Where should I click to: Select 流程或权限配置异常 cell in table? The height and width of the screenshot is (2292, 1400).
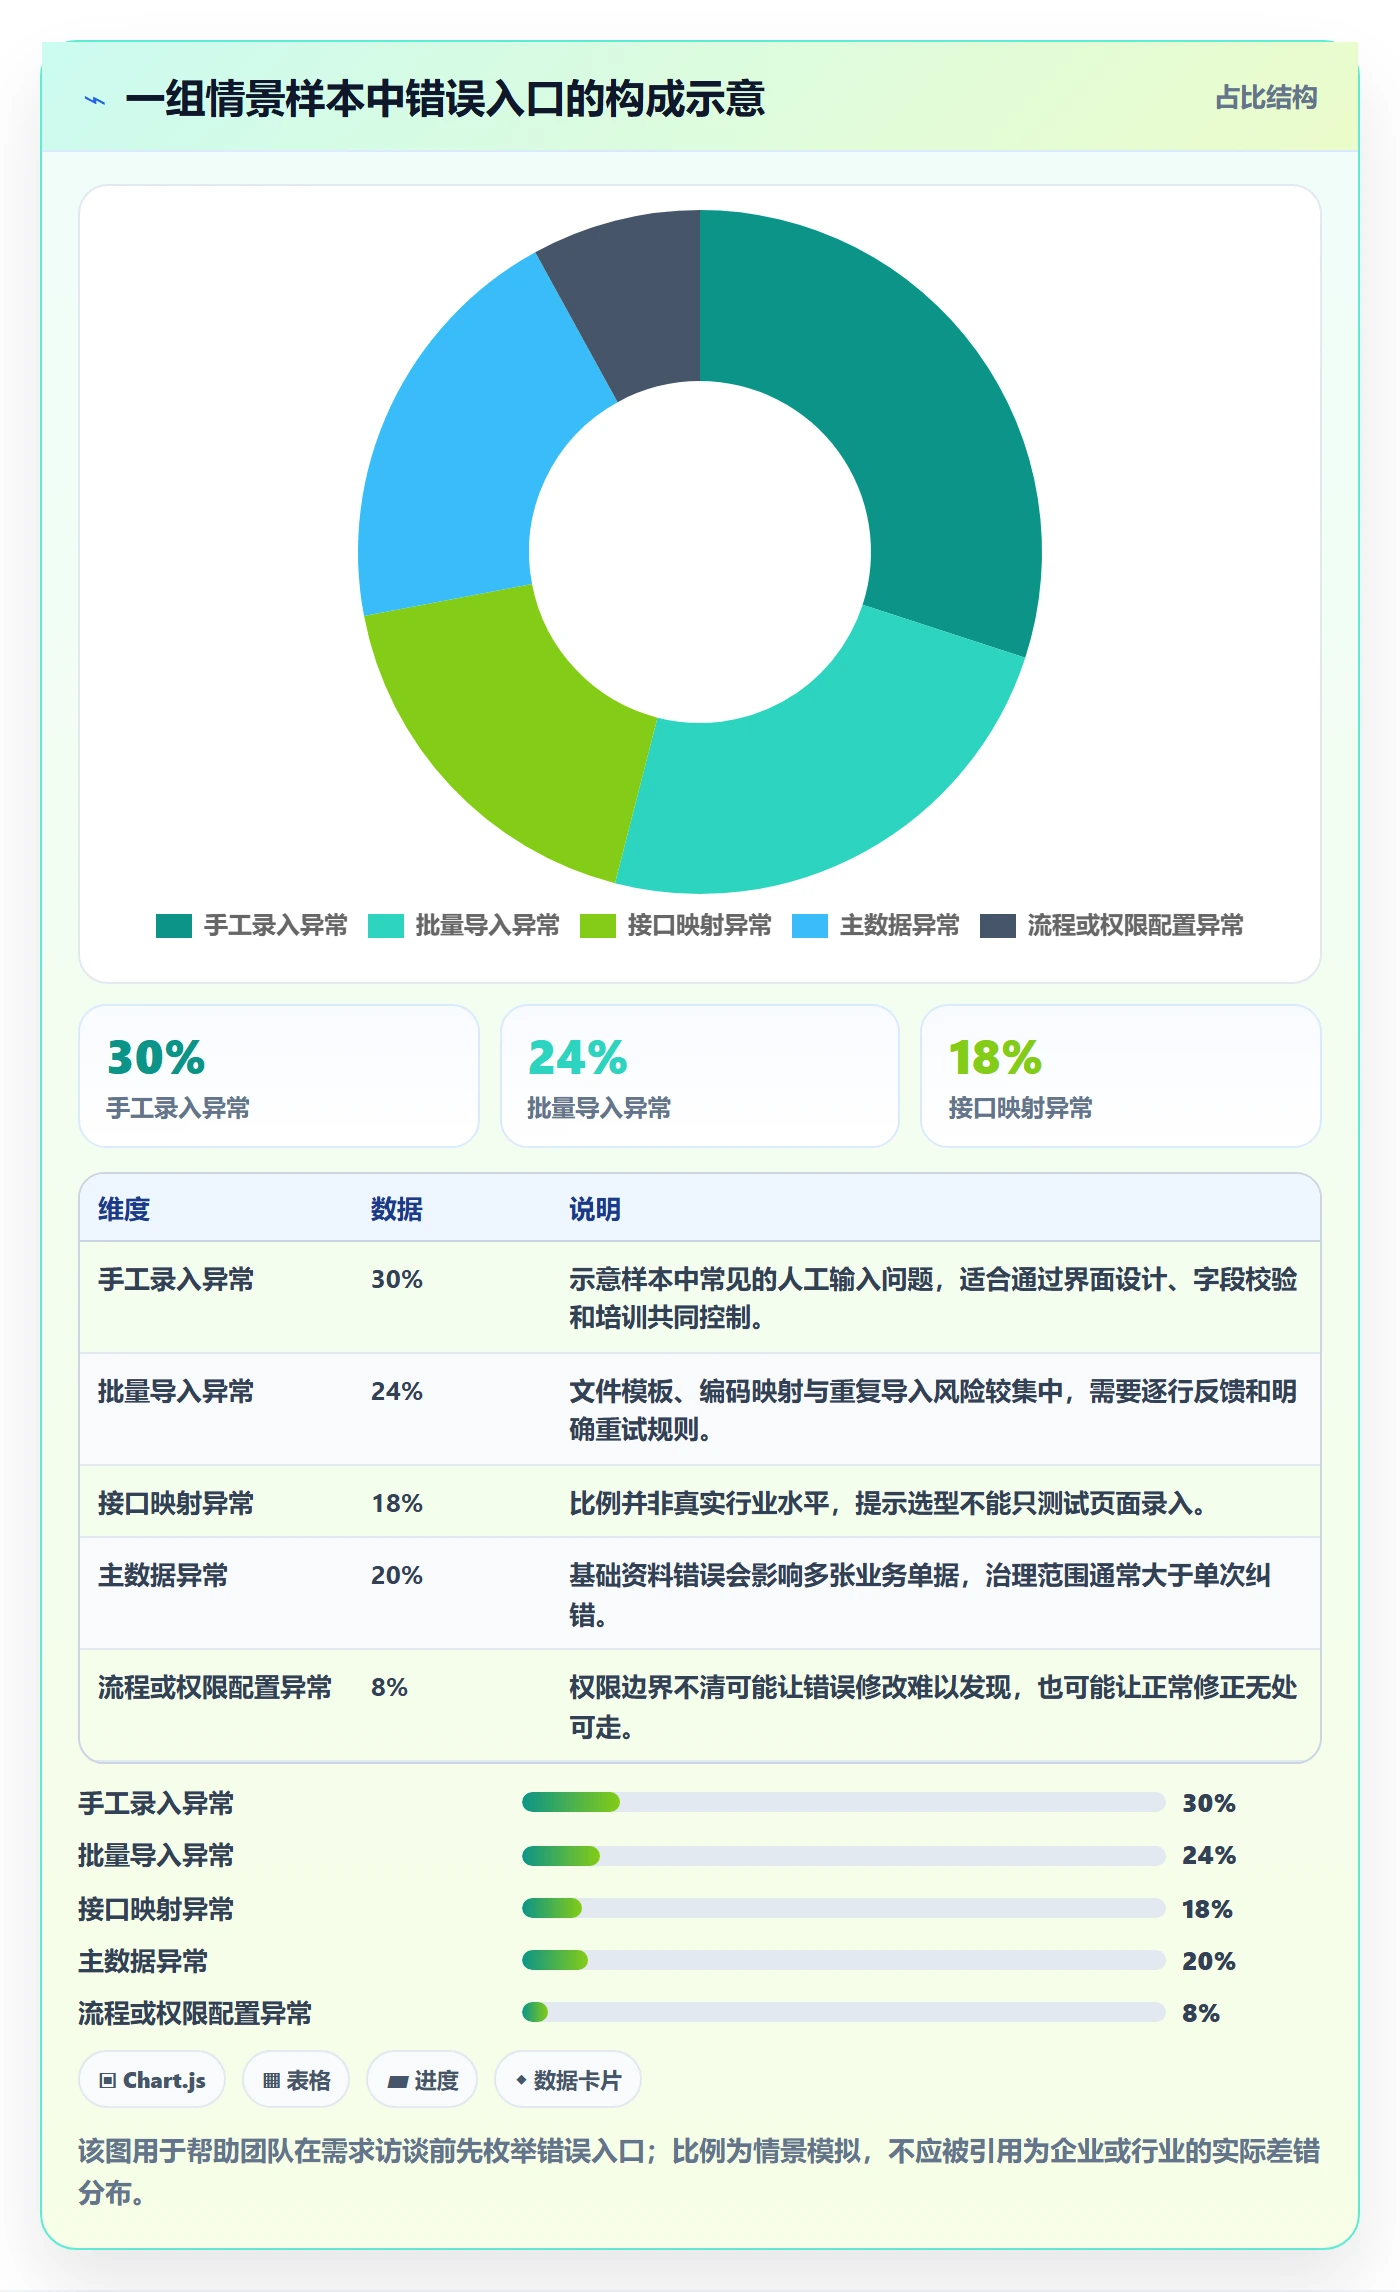(x=215, y=1687)
